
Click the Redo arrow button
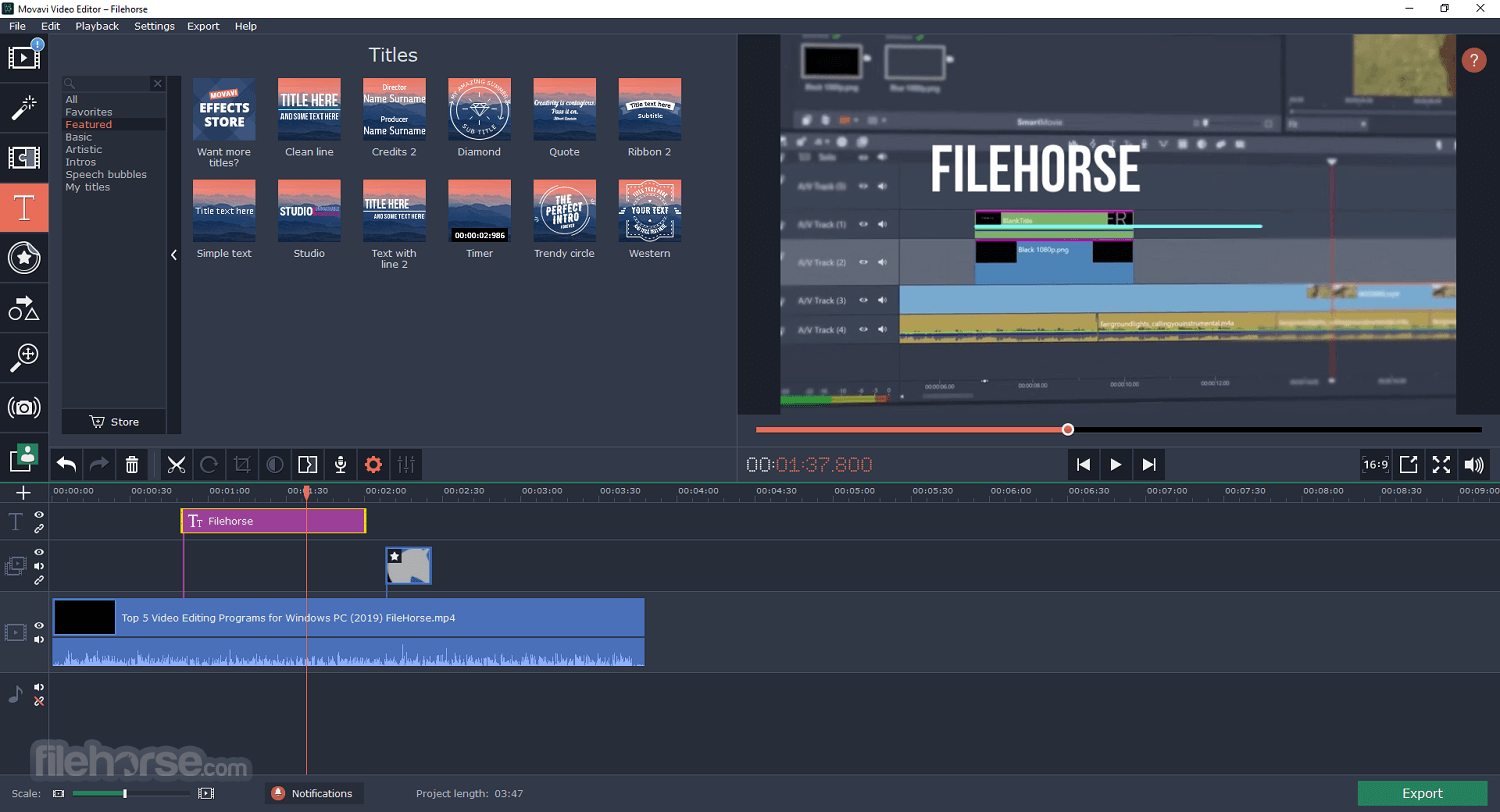[x=99, y=464]
